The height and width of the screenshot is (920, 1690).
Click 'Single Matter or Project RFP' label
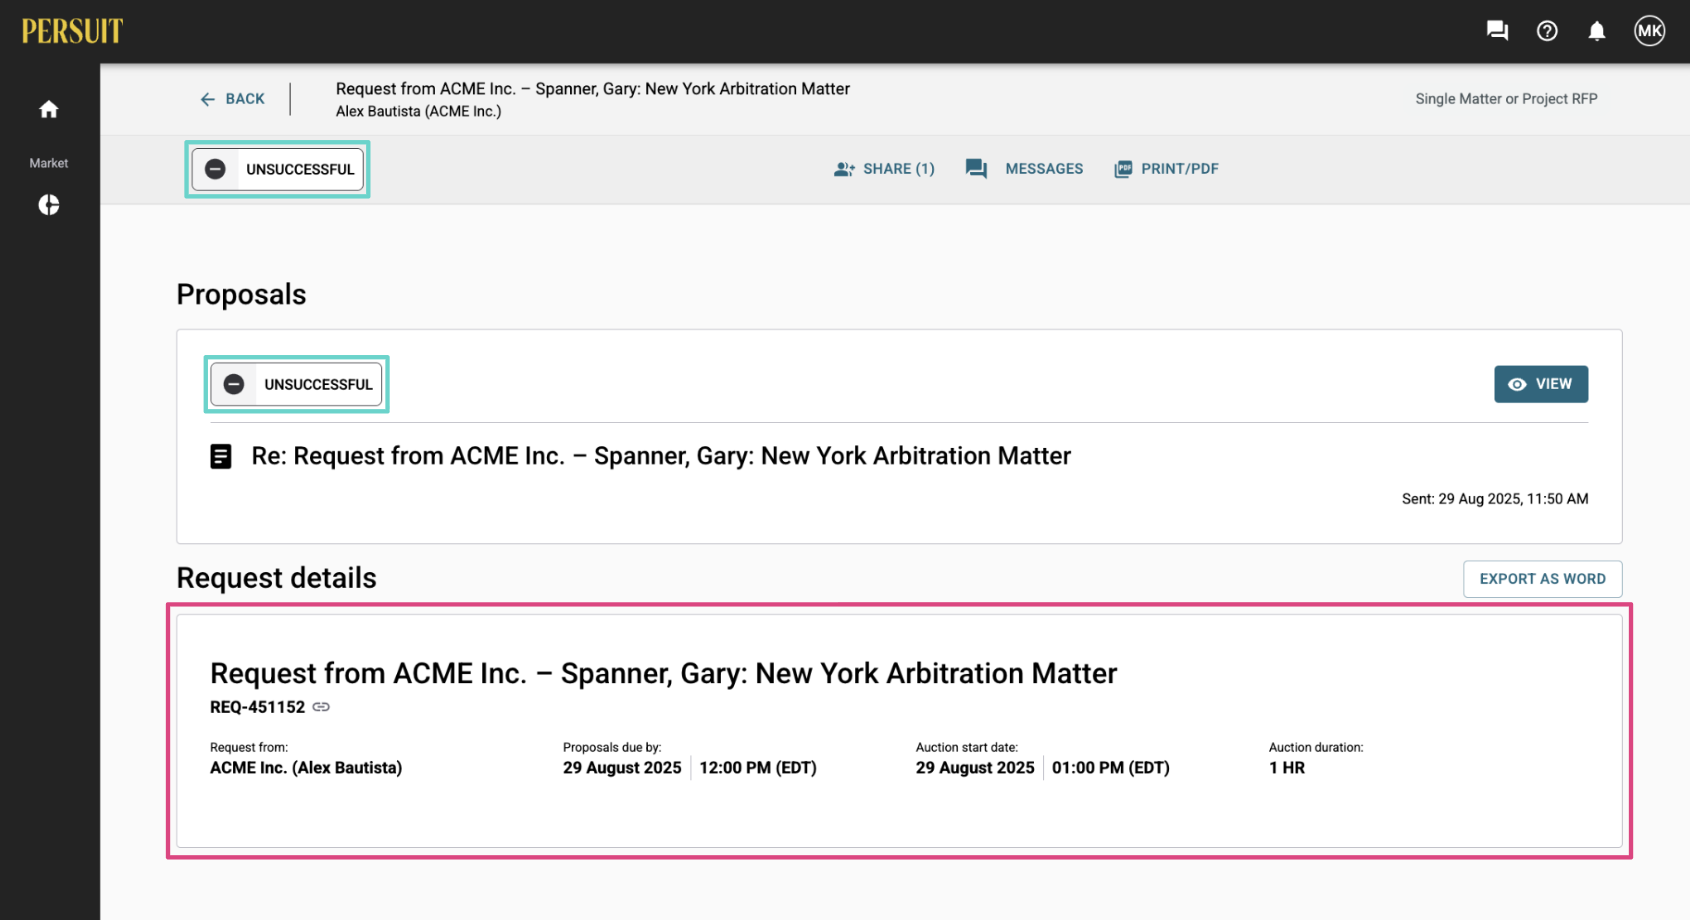pyautogui.click(x=1506, y=99)
